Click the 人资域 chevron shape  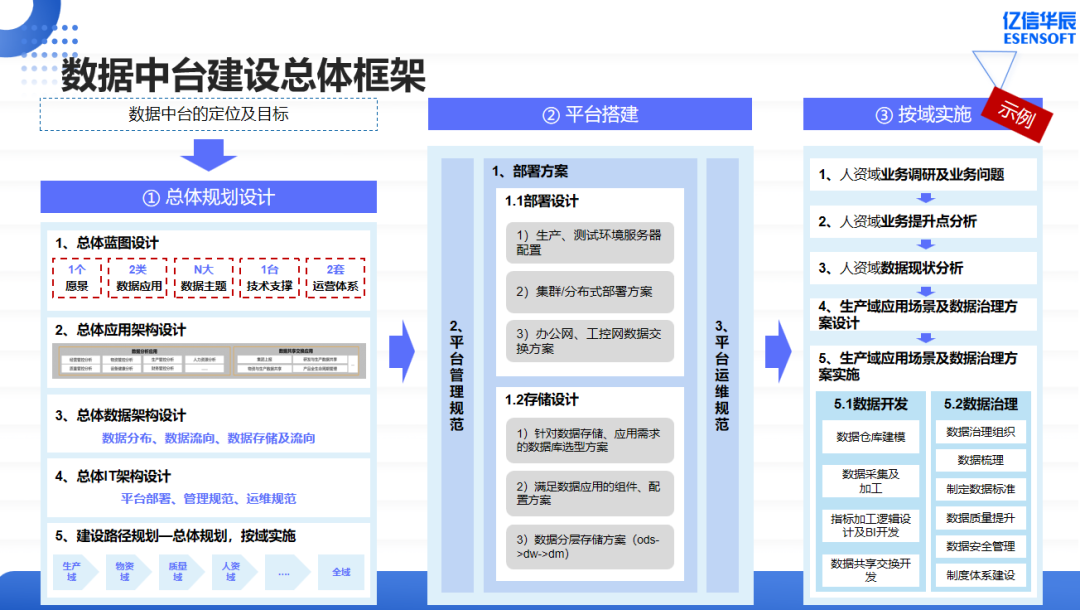click(233, 571)
